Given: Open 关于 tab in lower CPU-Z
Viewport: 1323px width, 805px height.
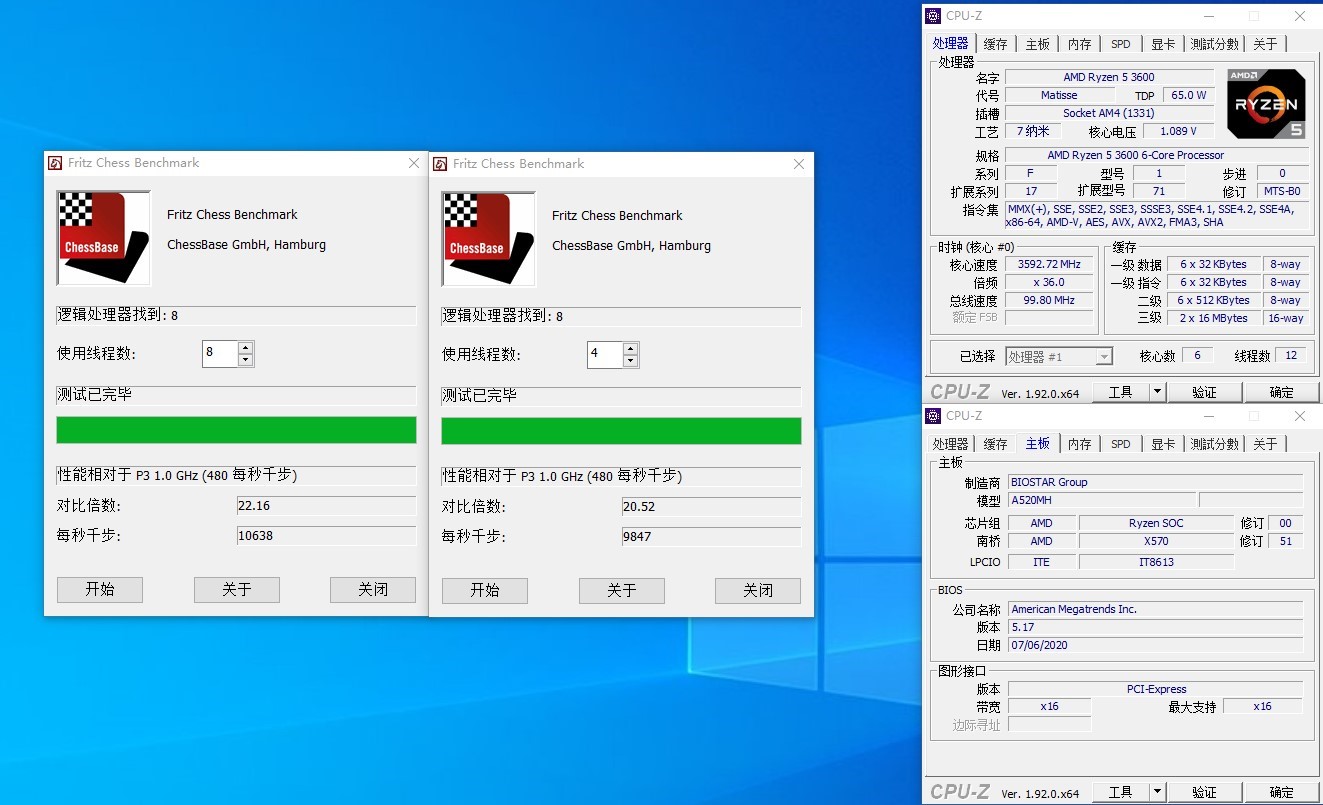Looking at the screenshot, I should click(x=1265, y=444).
